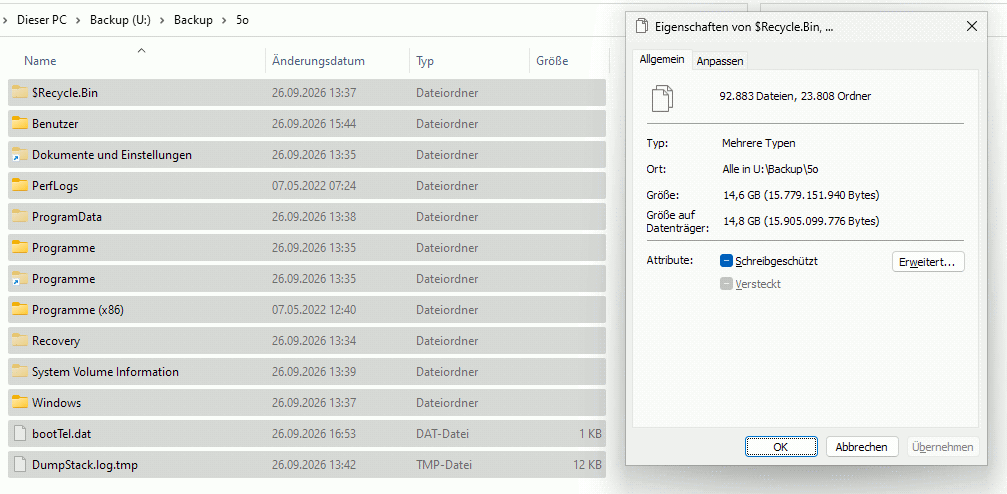Select the PerfLogs folder name

[x=55, y=186]
